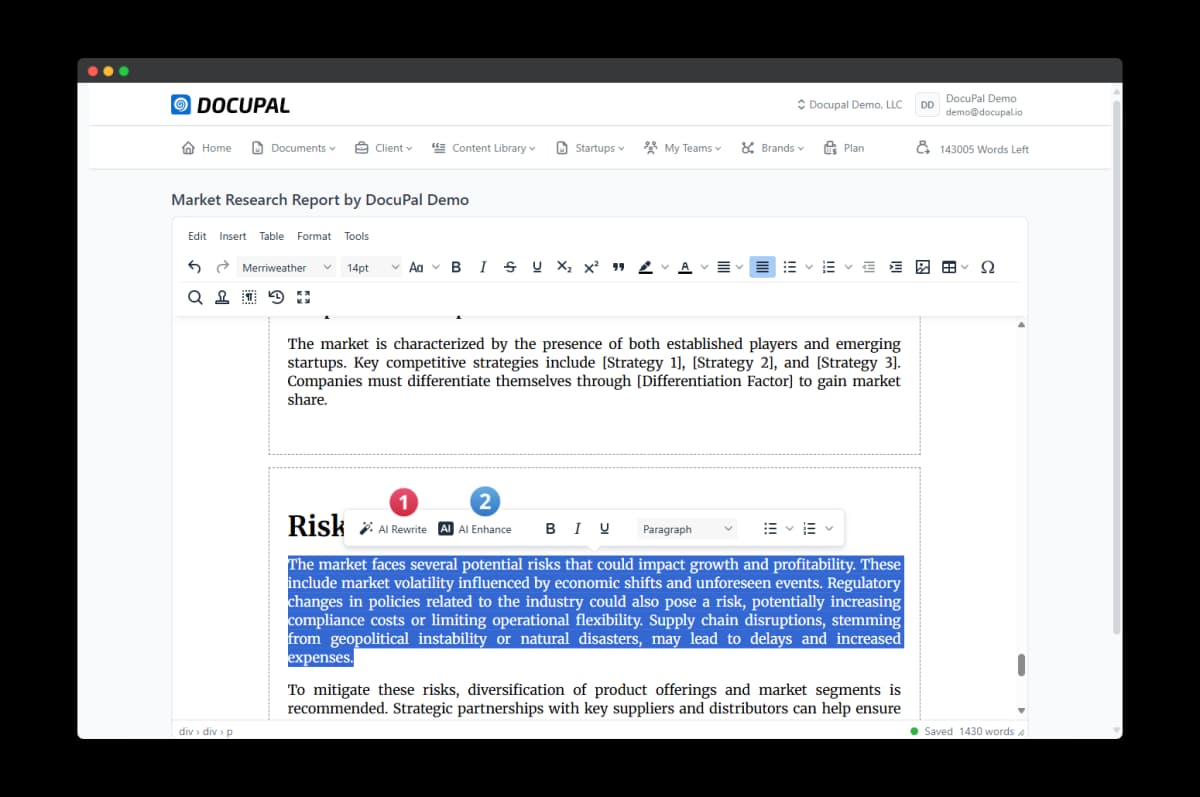This screenshot has height=797, width=1200.
Task: Open the find and replace magnifier icon
Action: [x=195, y=297]
